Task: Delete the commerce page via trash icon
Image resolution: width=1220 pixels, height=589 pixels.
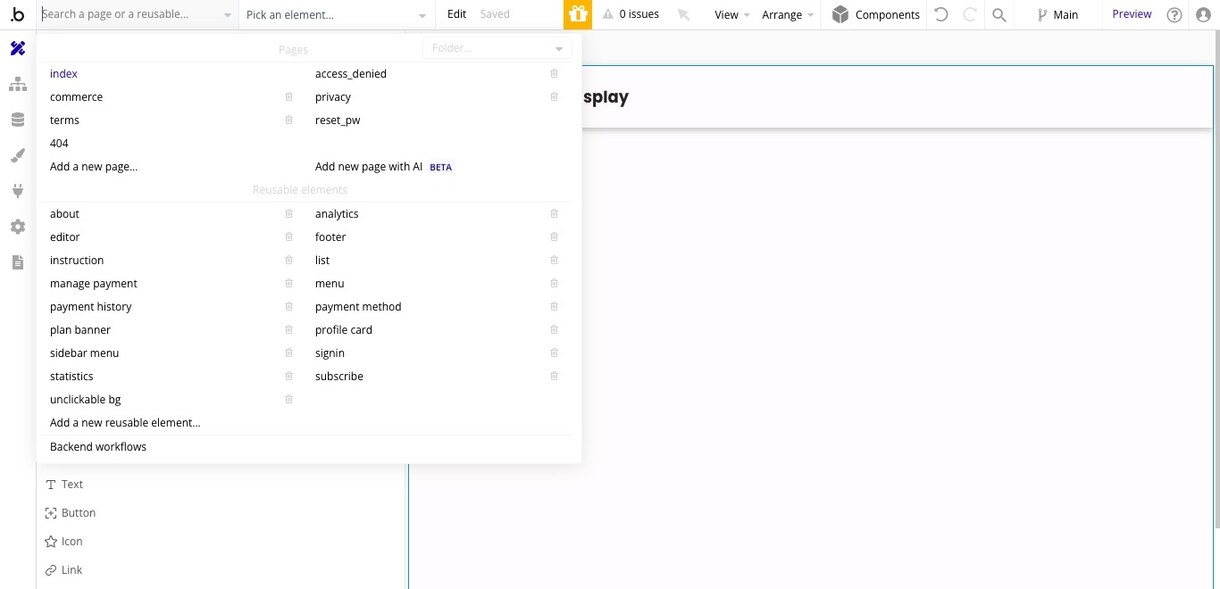Action: click(x=289, y=97)
